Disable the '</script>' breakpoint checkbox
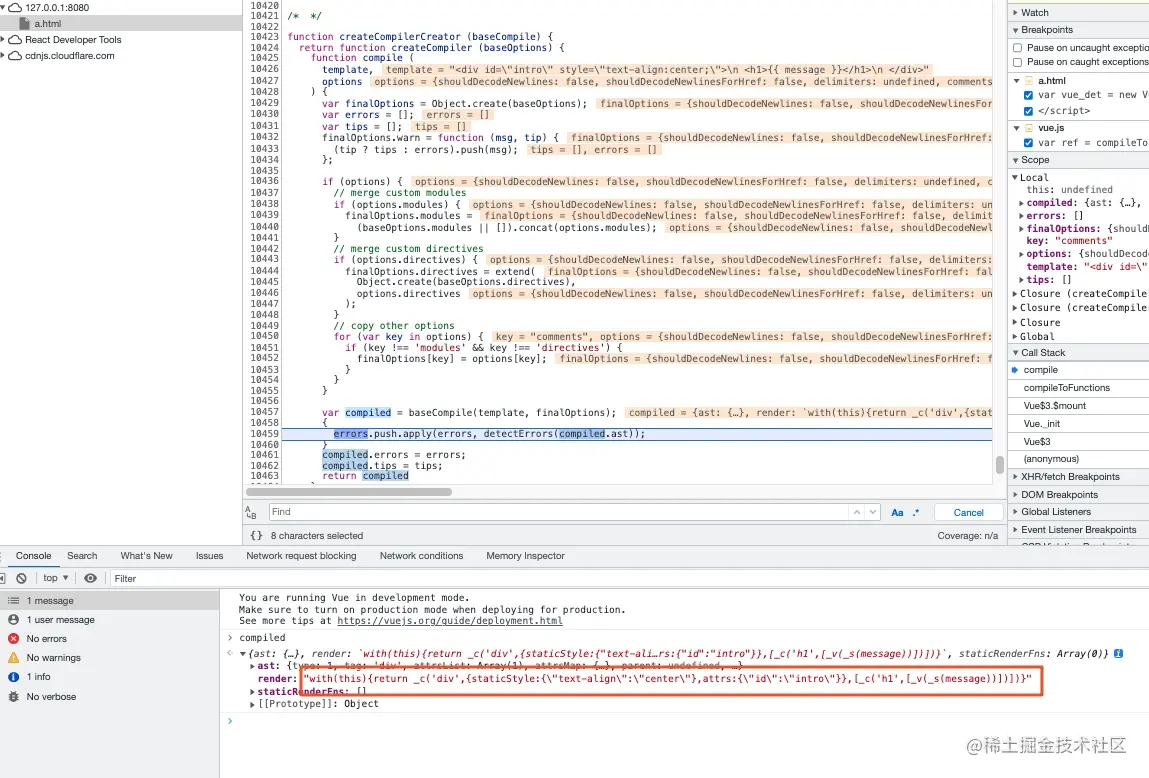This screenshot has width=1149, height=778. (1028, 111)
